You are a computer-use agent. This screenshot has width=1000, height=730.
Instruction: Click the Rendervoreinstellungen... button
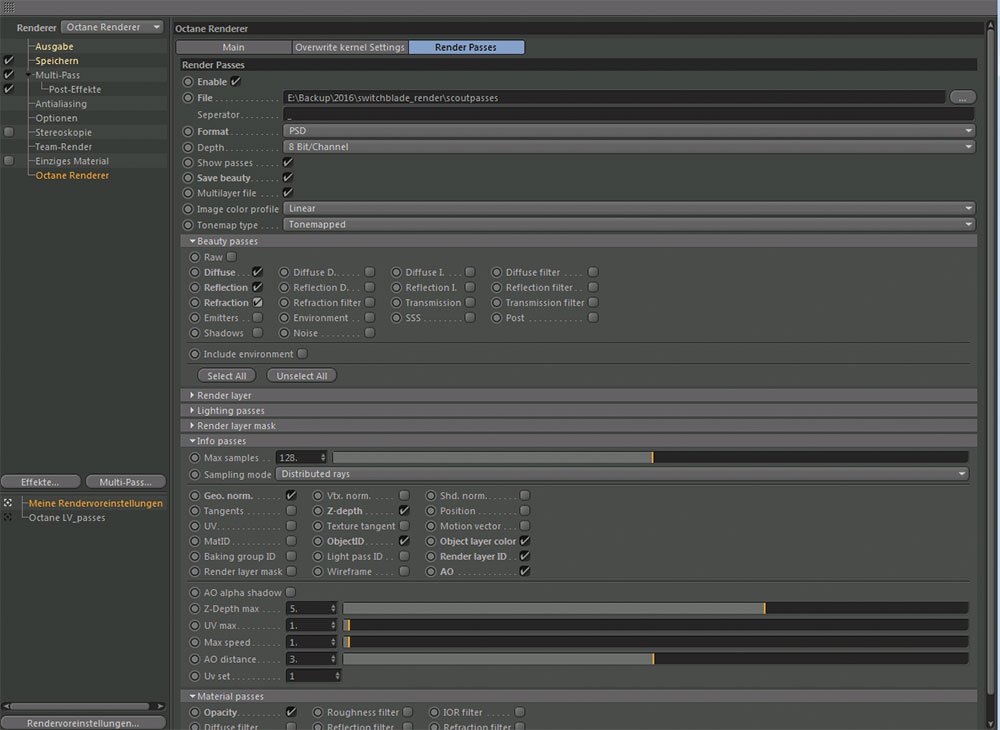pyautogui.click(x=83, y=723)
